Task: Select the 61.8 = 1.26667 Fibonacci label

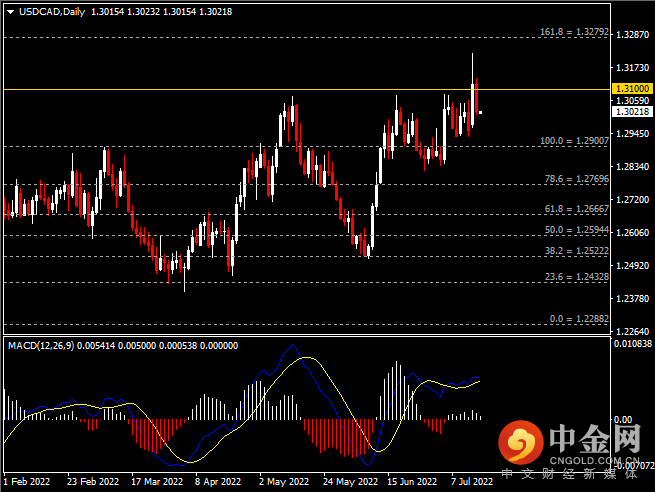Action: tap(576, 208)
